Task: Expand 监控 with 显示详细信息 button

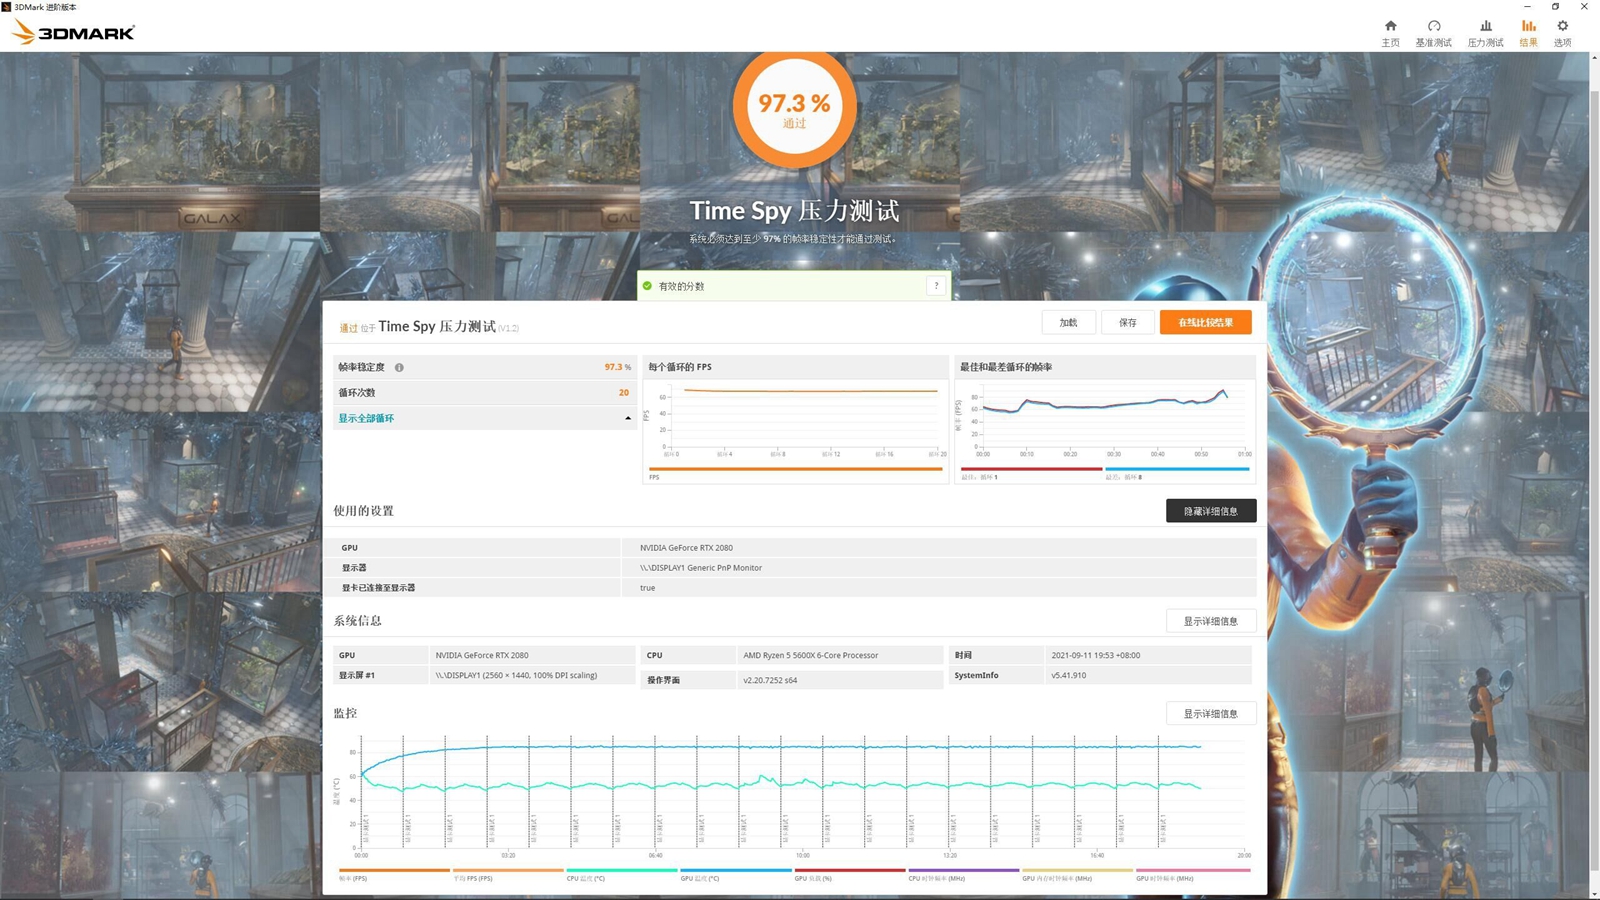Action: point(1210,714)
